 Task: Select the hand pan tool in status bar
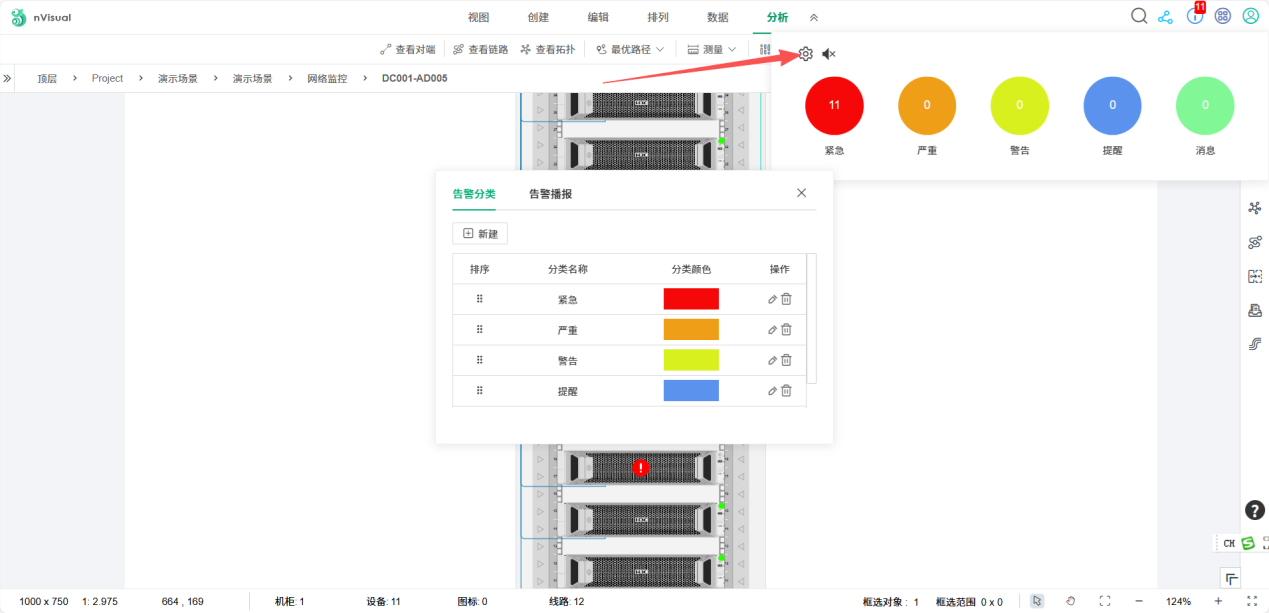(x=1071, y=601)
